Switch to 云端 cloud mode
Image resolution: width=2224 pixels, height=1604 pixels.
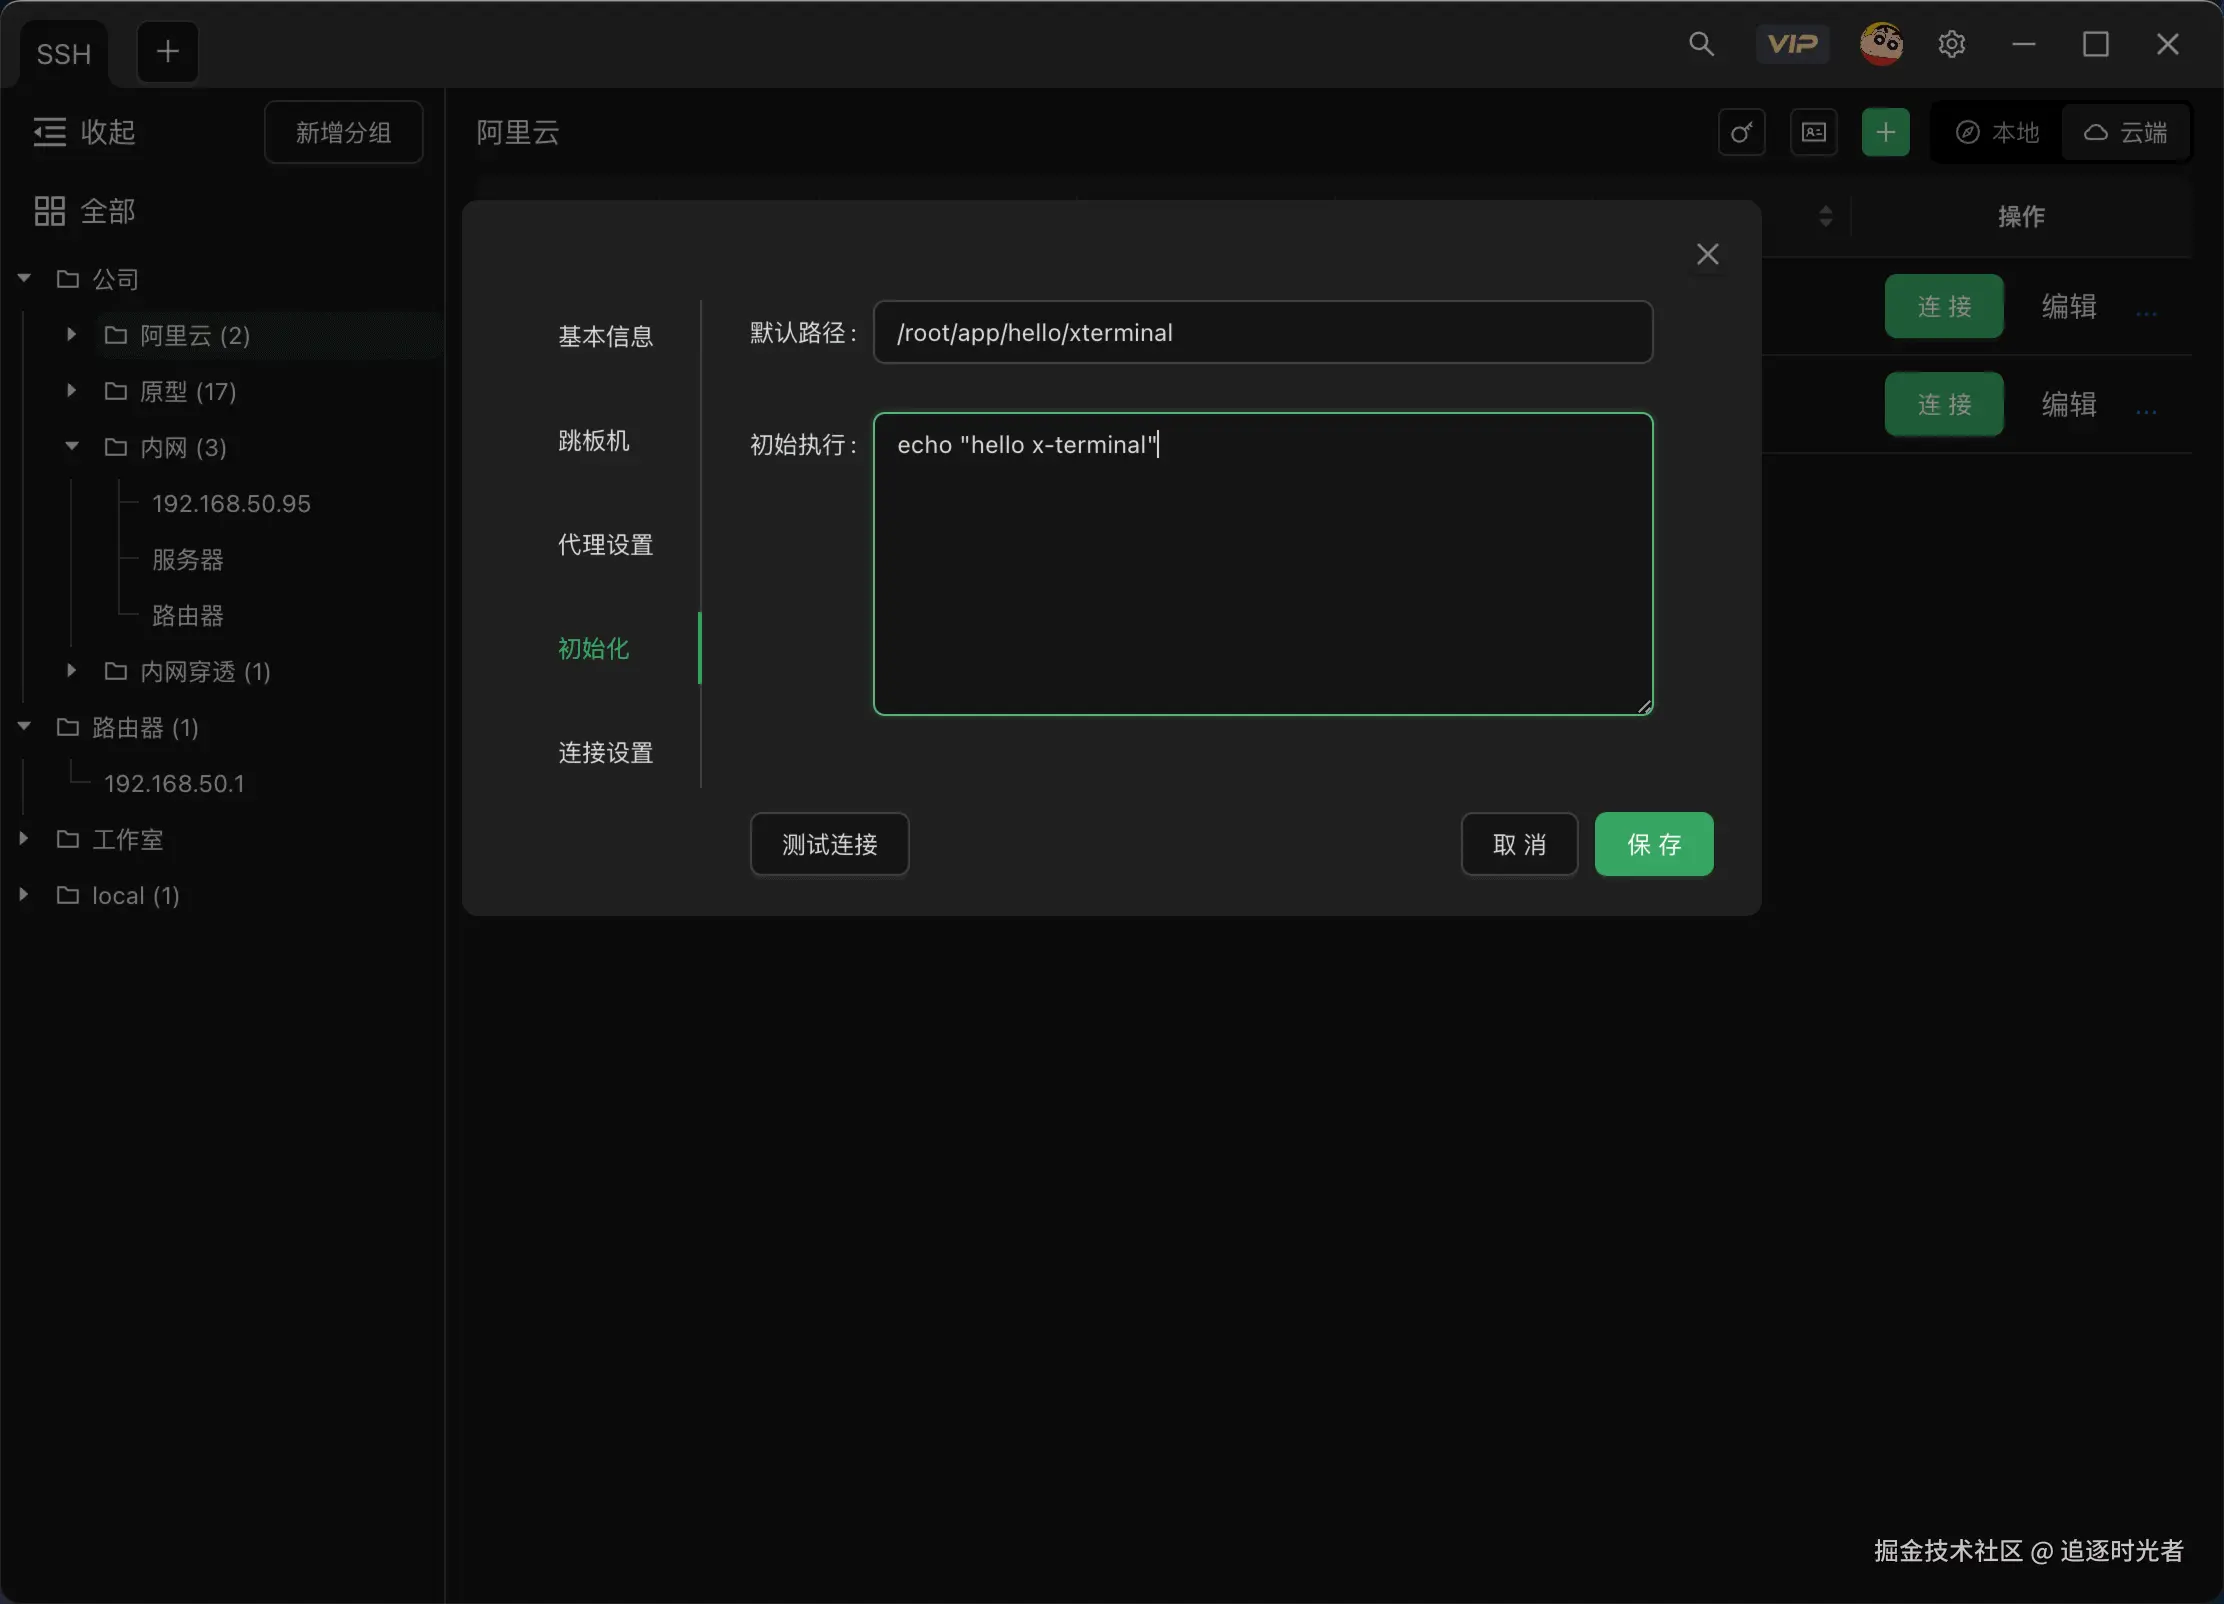pyautogui.click(x=2126, y=133)
